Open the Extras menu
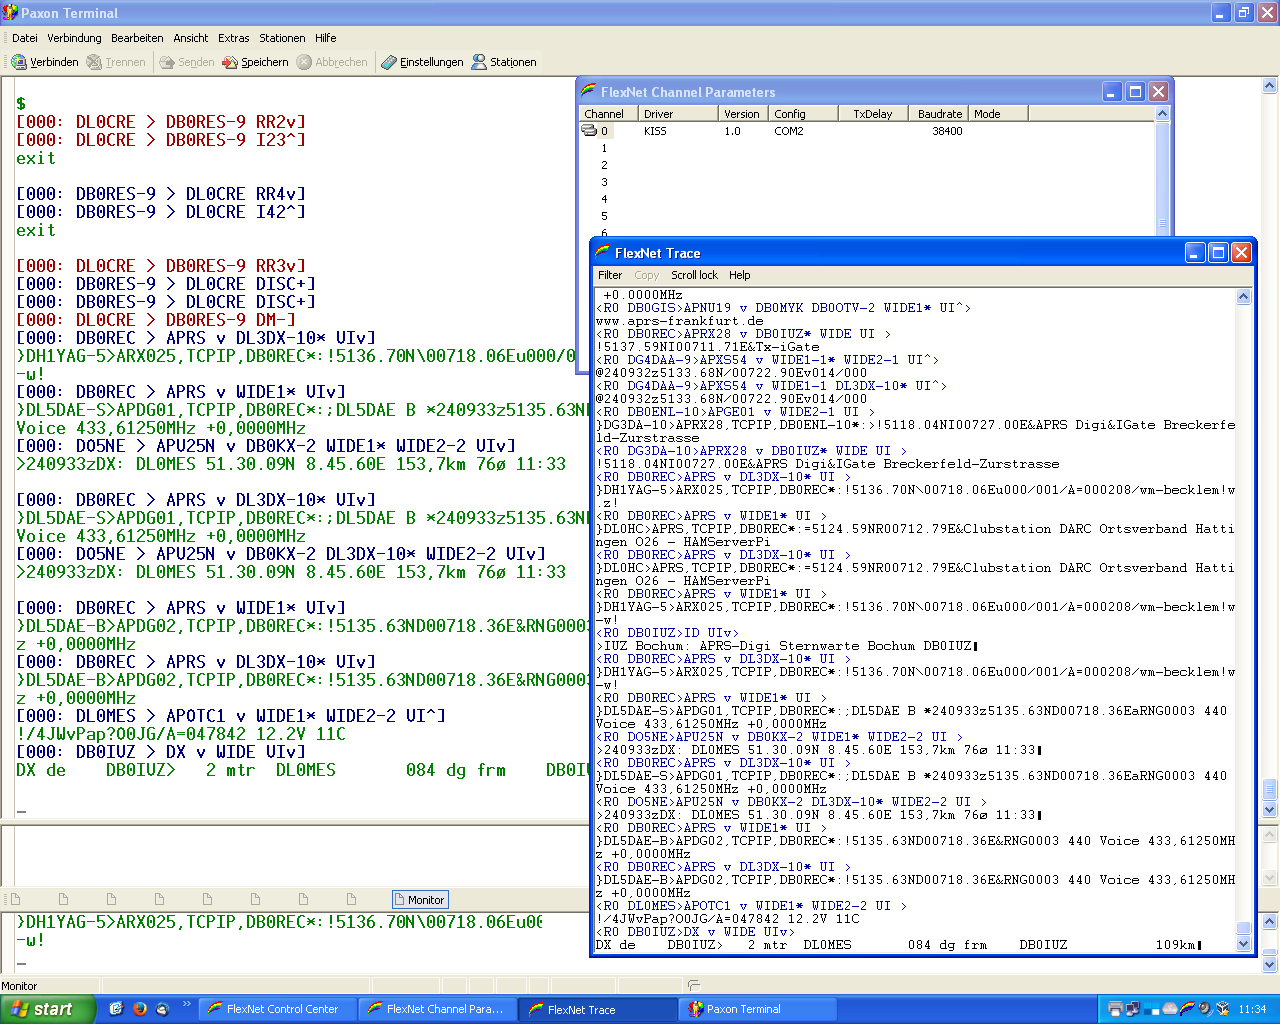This screenshot has height=1024, width=1280. (x=234, y=38)
